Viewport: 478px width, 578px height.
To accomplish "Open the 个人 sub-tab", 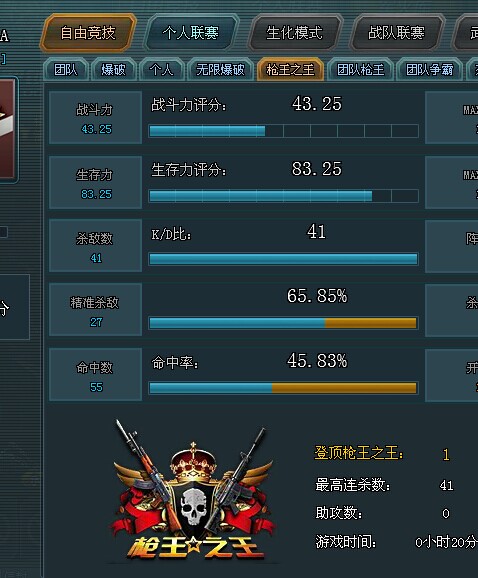I will coord(161,69).
